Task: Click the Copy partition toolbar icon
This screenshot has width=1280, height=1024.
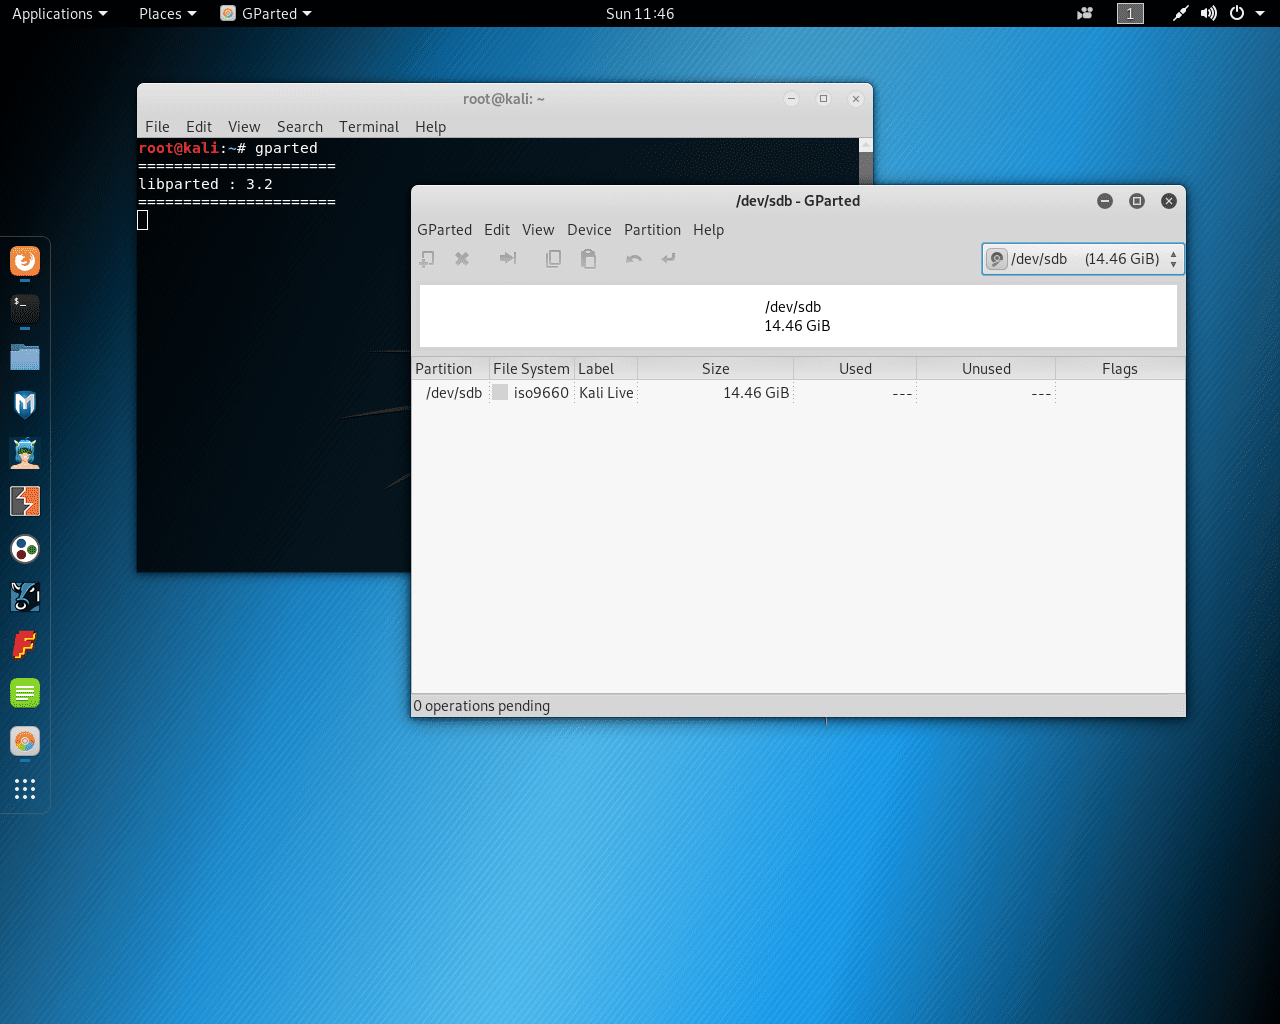Action: point(553,259)
